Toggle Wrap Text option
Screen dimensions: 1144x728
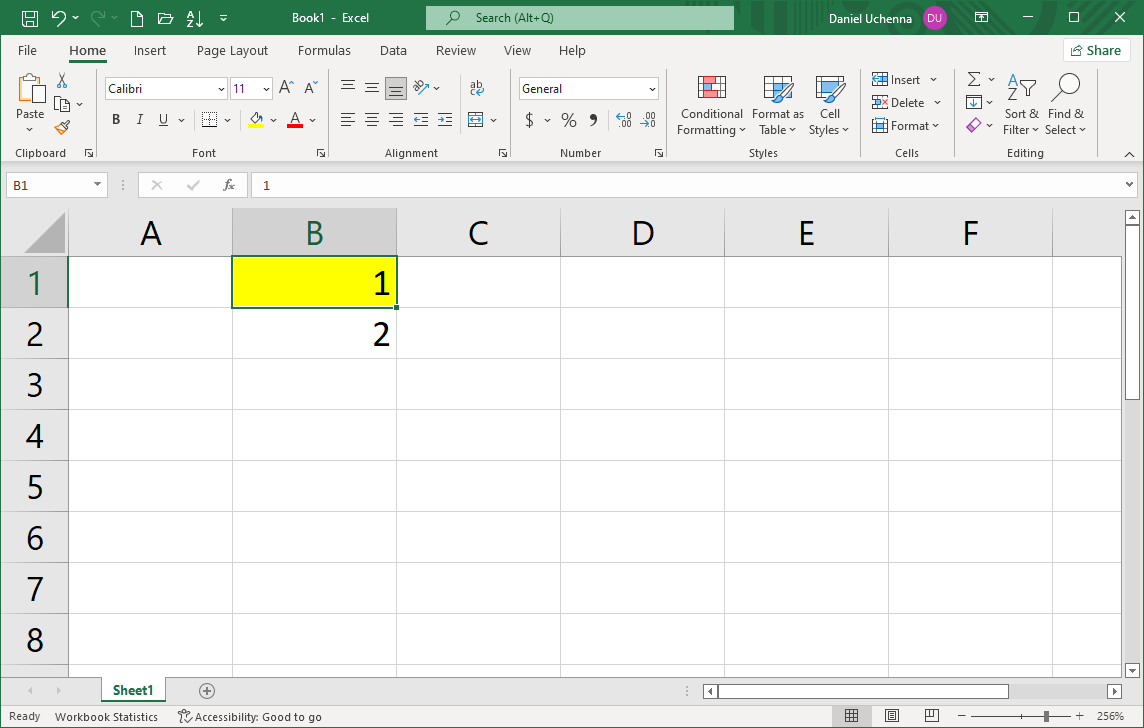click(x=477, y=88)
